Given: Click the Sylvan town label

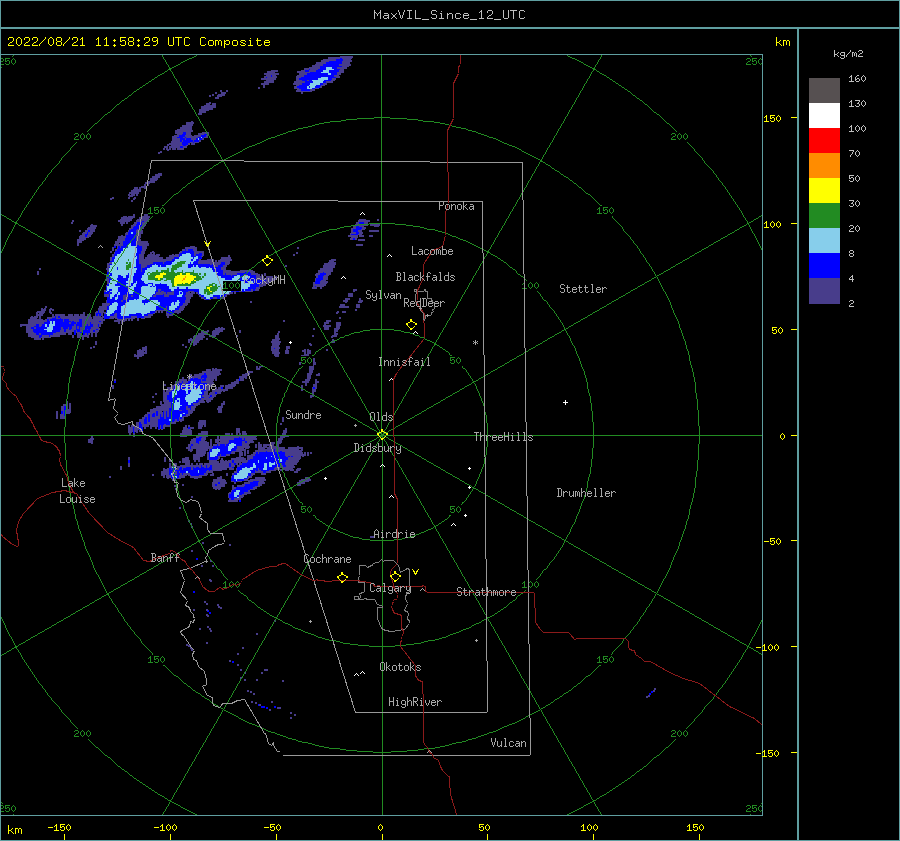Looking at the screenshot, I should coord(383,295).
